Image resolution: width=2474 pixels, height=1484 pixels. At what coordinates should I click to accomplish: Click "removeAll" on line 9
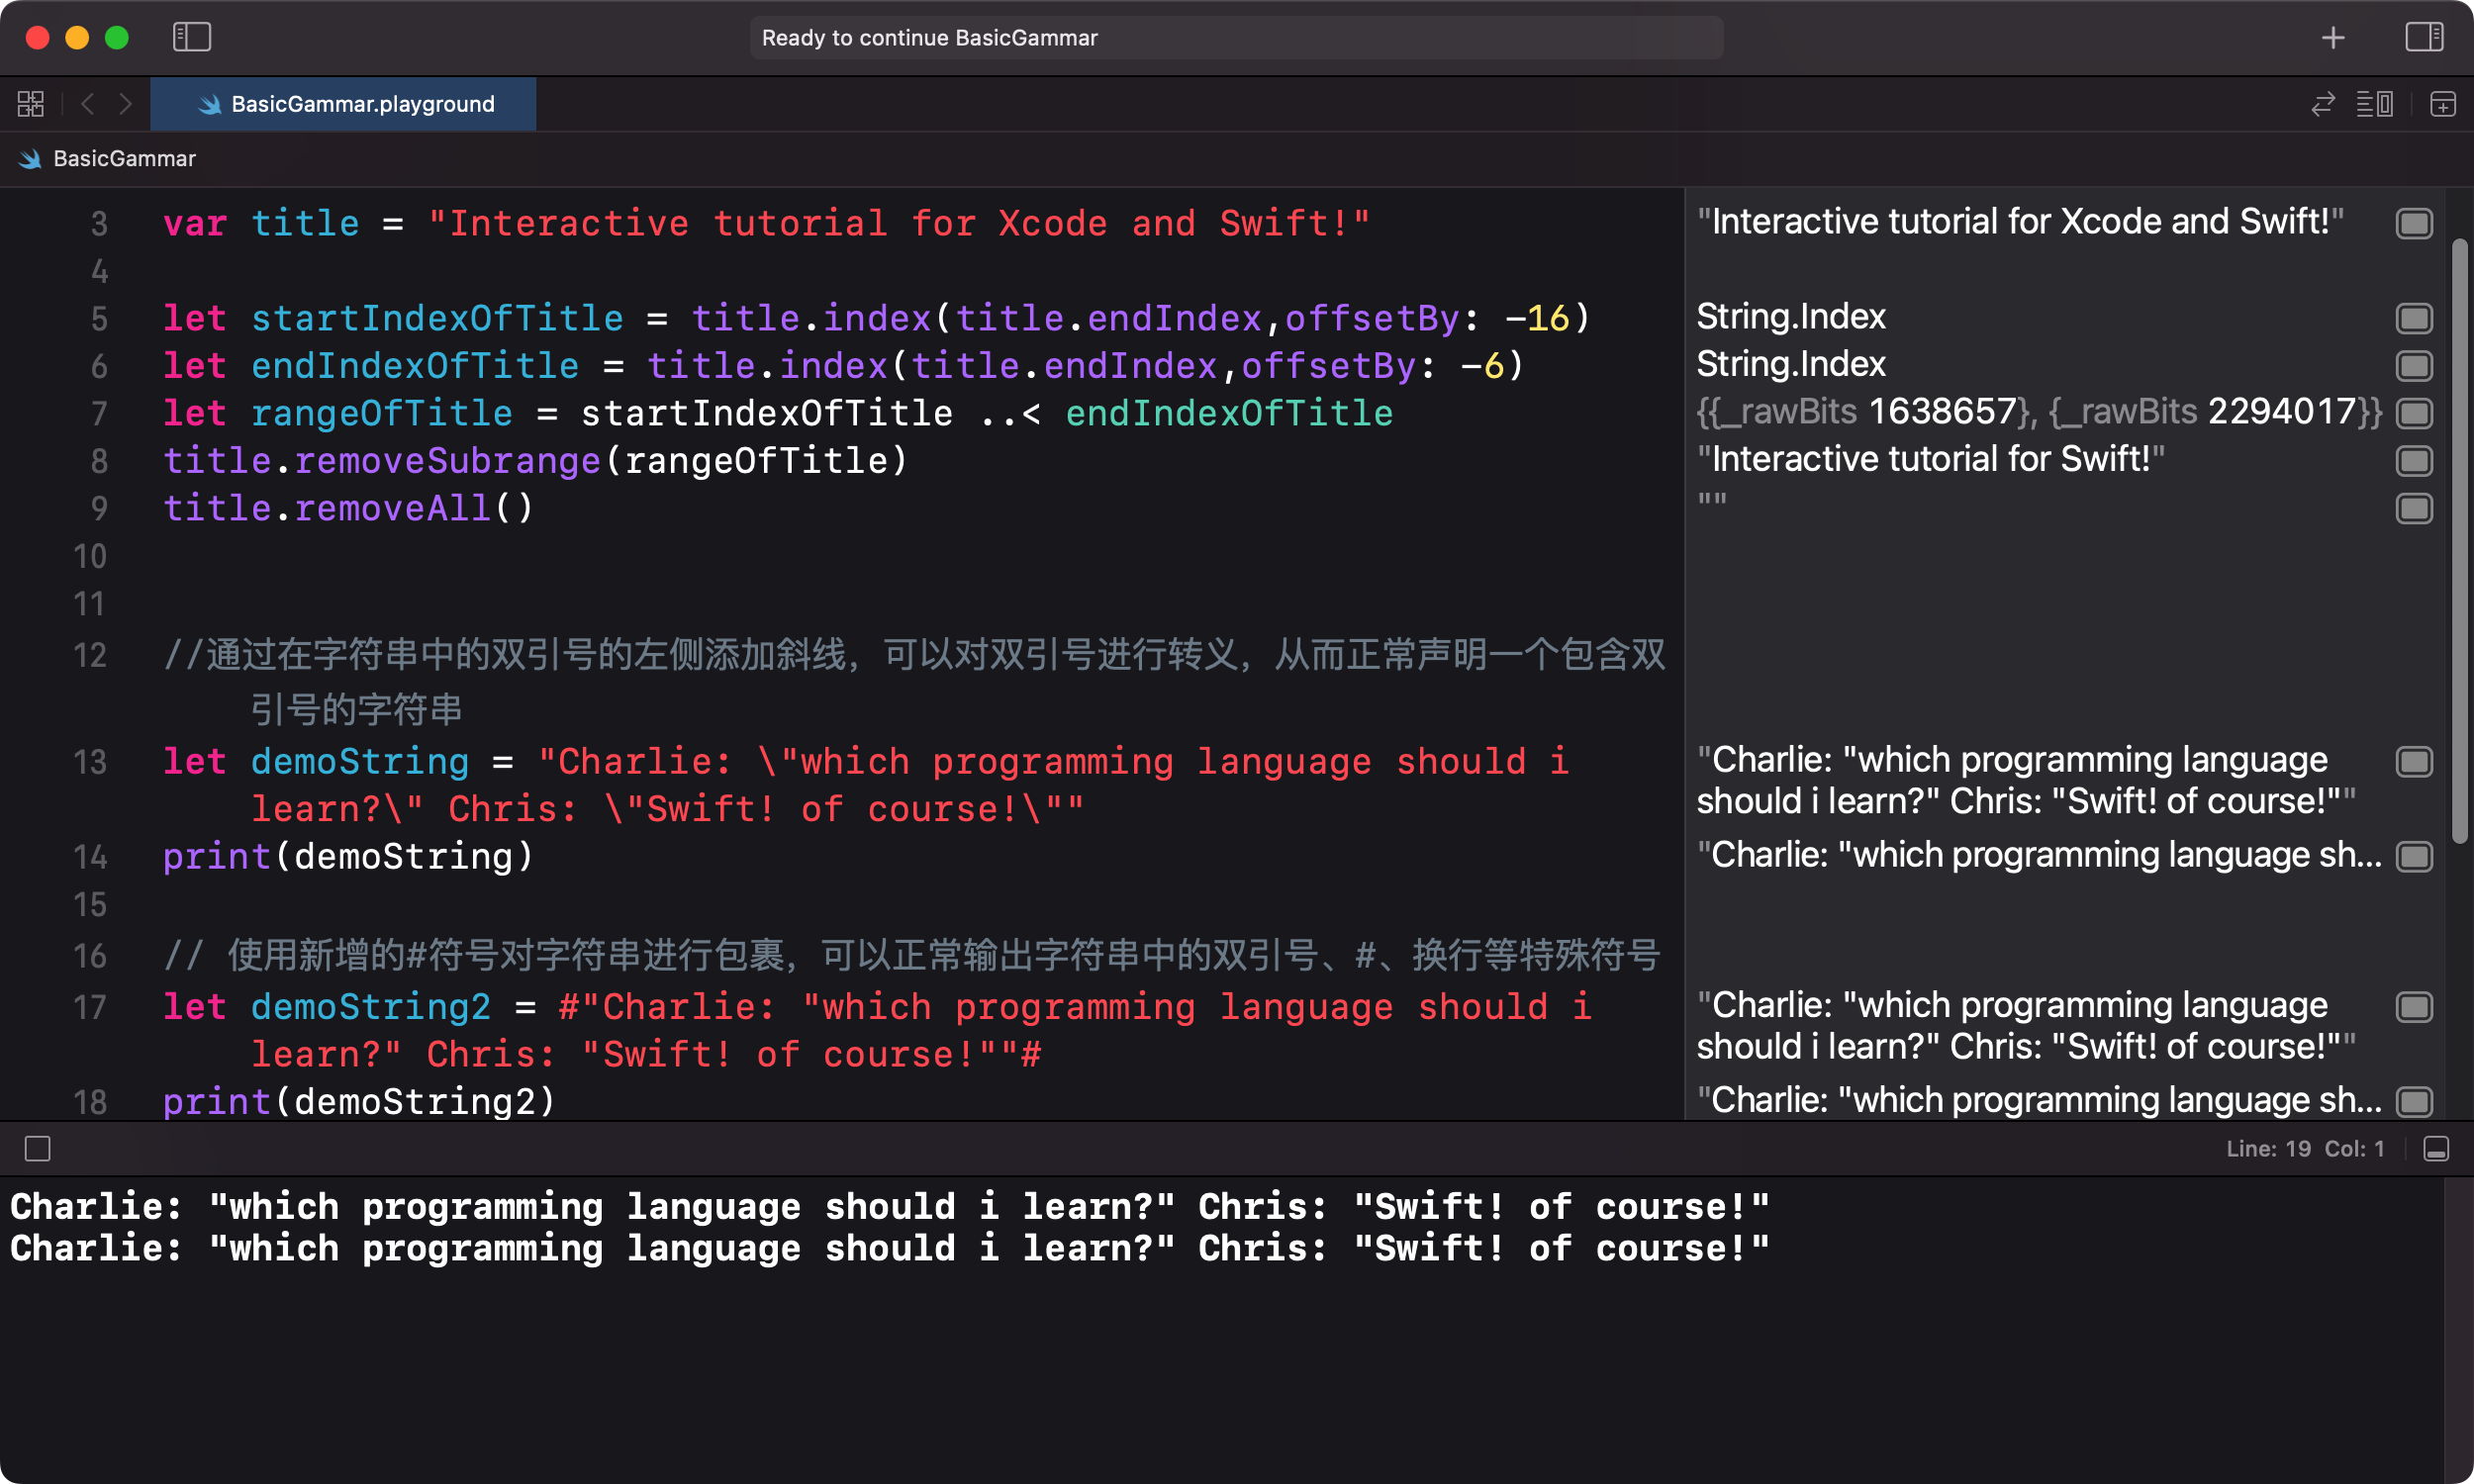point(392,509)
